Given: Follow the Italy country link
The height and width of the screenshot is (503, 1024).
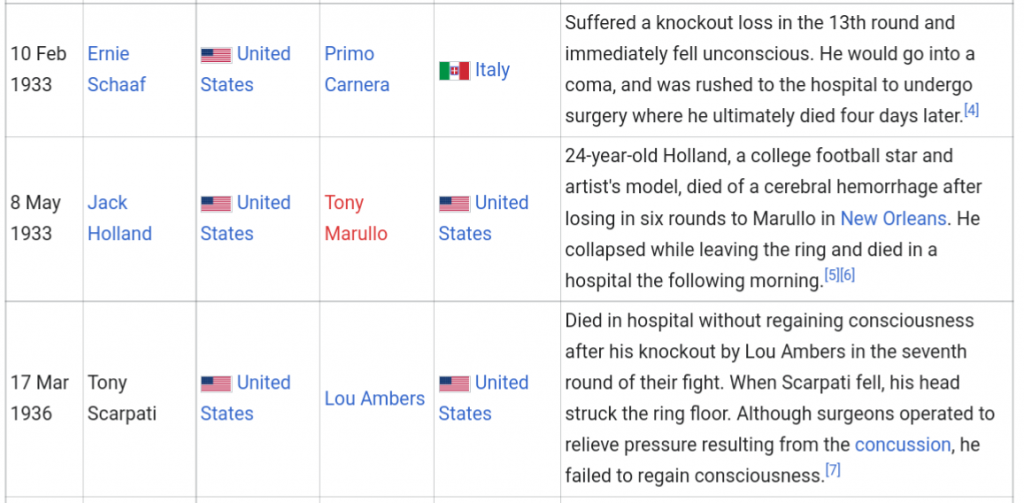Looking at the screenshot, I should click(492, 70).
